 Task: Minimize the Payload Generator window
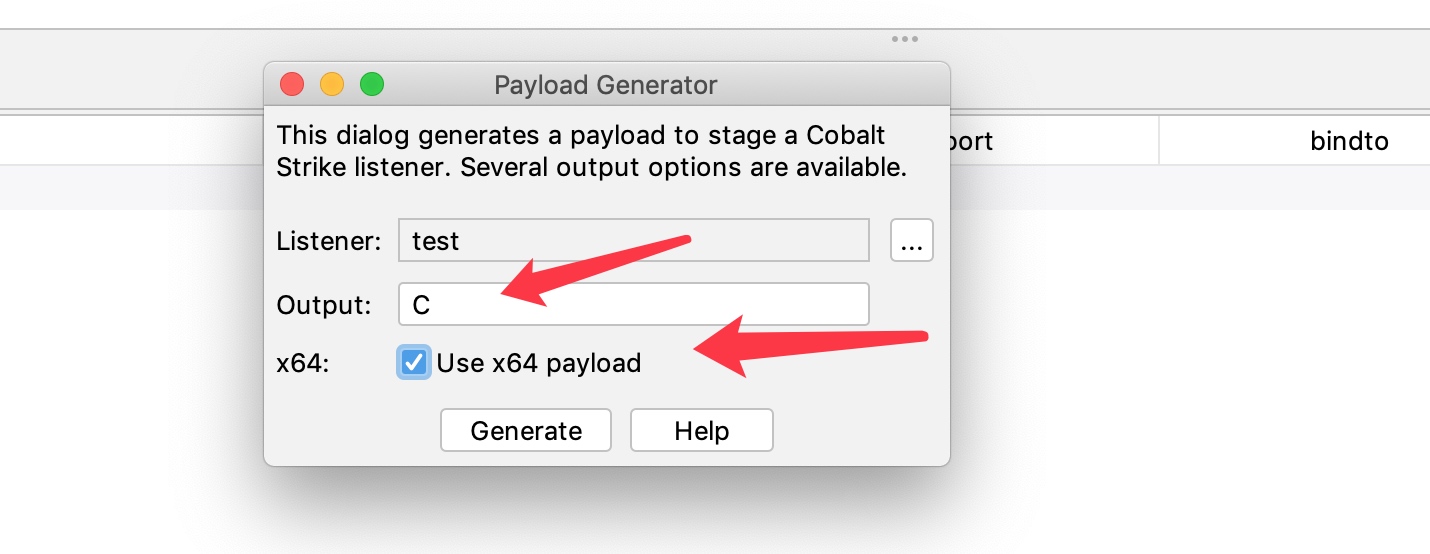tap(332, 85)
